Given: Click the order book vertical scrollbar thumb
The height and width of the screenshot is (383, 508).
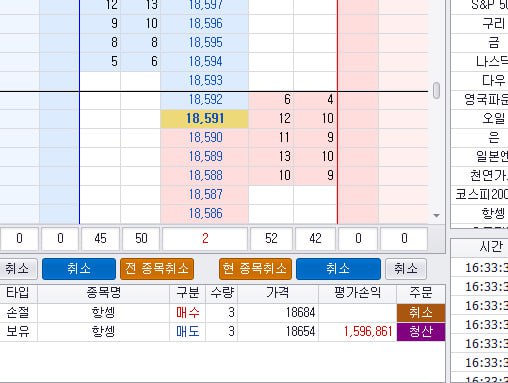Looking at the screenshot, I should [436, 90].
